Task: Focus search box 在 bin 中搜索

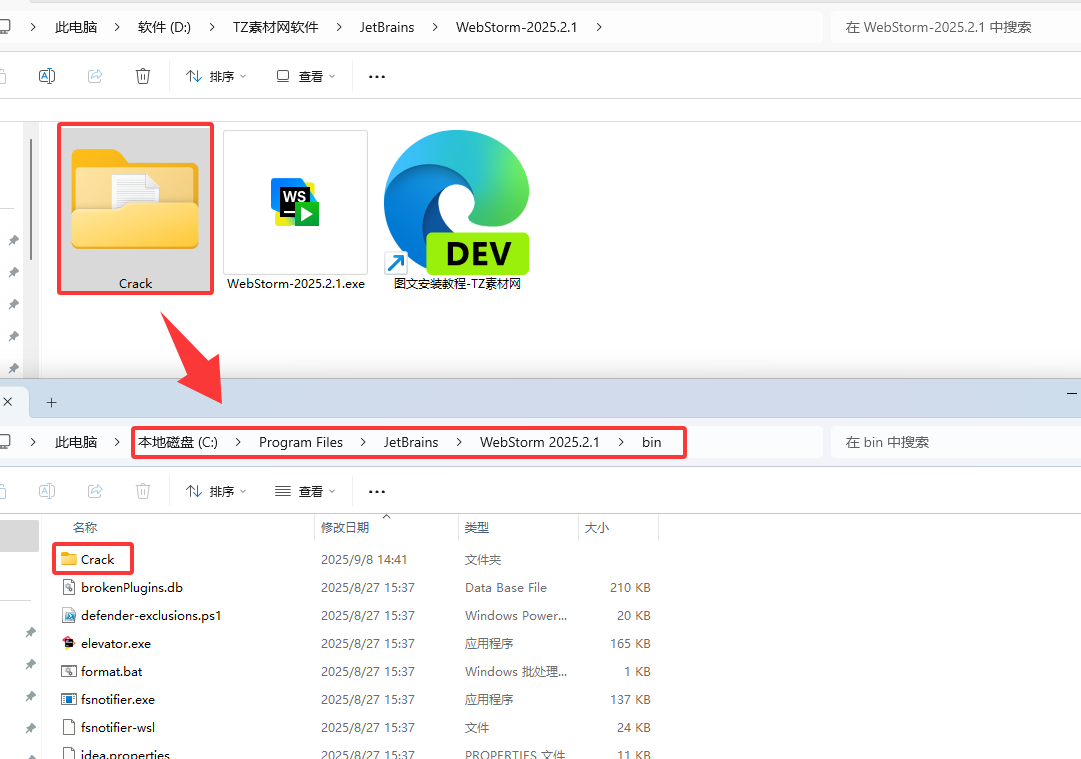Action: (x=956, y=443)
